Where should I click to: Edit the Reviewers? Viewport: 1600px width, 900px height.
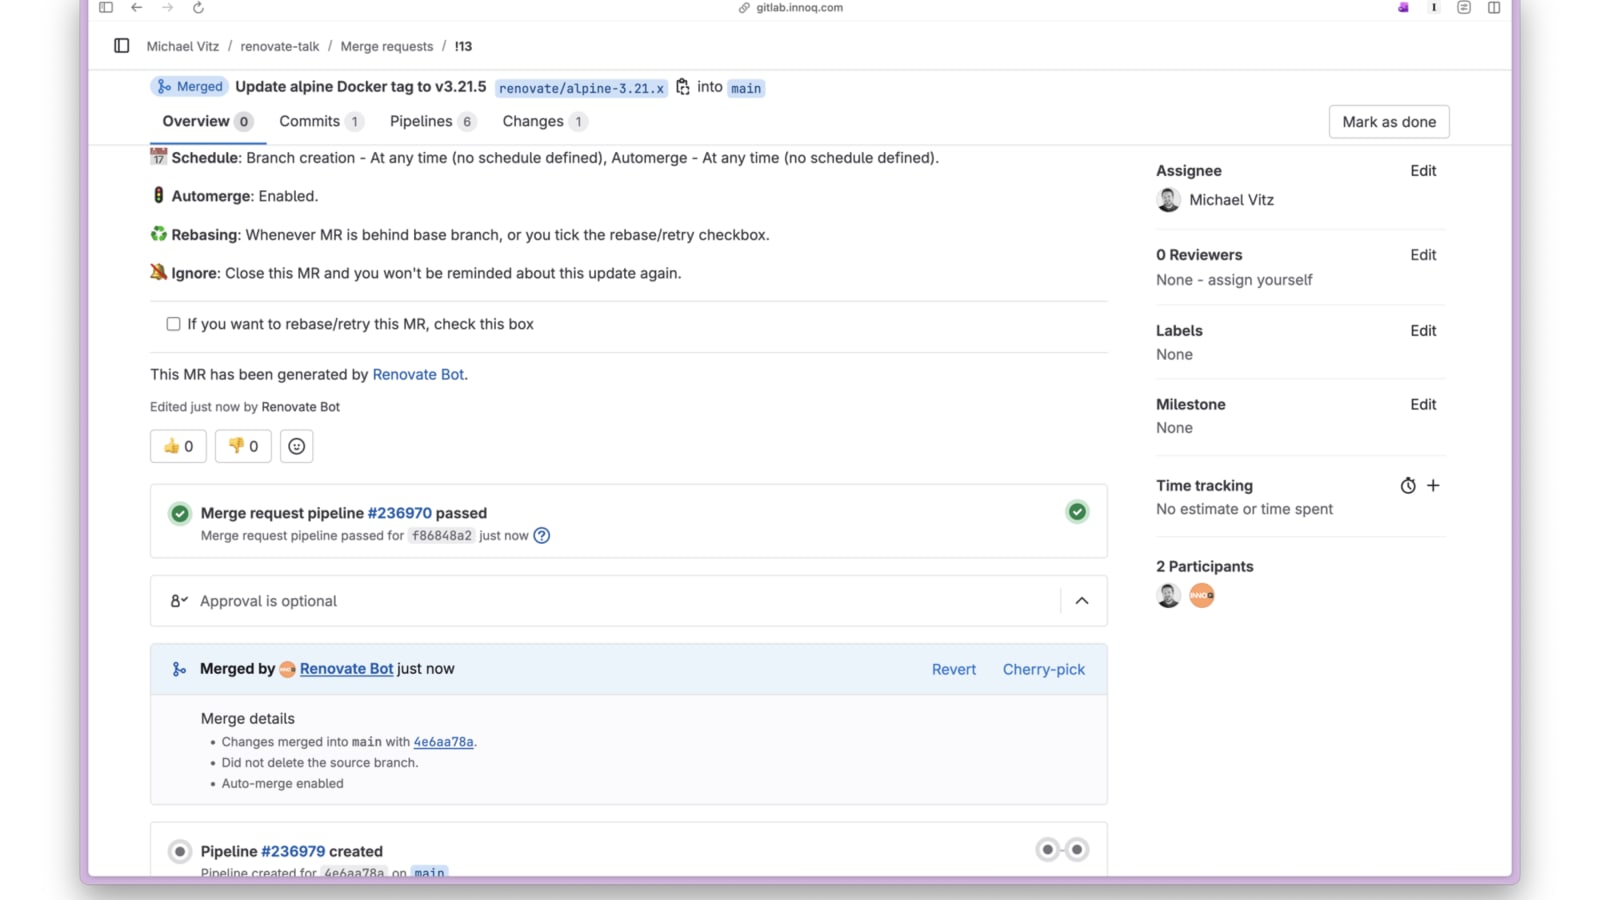1423,255
